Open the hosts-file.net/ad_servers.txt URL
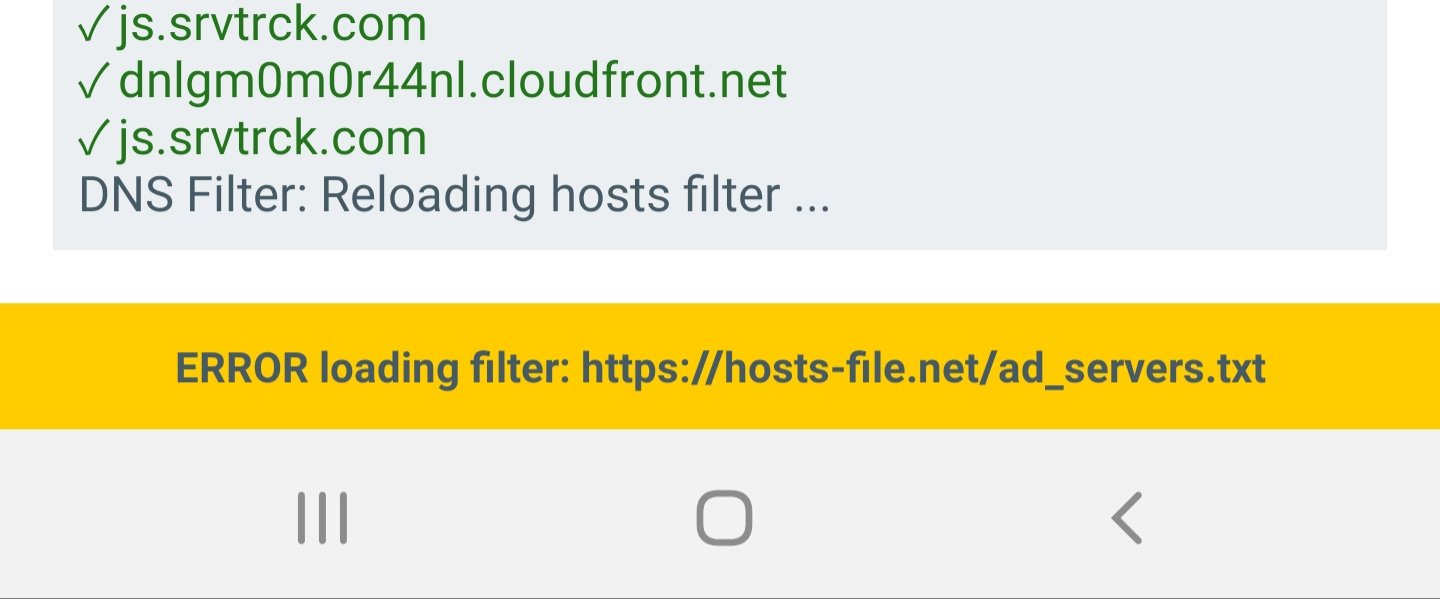The height and width of the screenshot is (599, 1440). coord(924,368)
